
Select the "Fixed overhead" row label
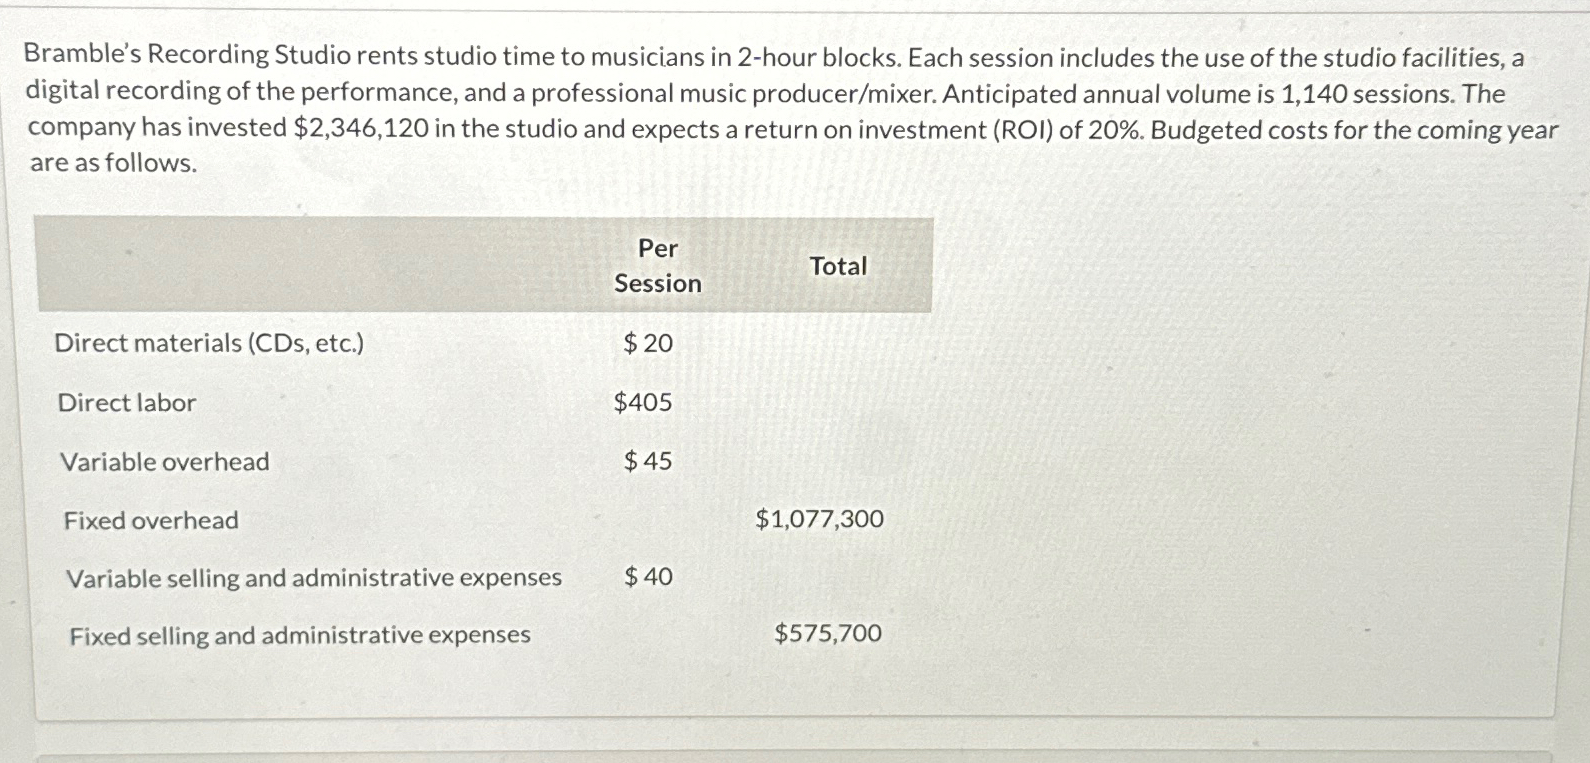tap(151, 521)
